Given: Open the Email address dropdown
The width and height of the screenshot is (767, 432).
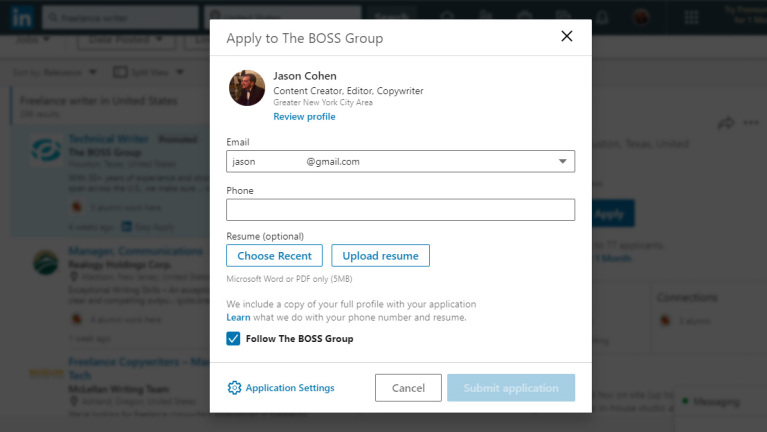Looking at the screenshot, I should click(400, 161).
